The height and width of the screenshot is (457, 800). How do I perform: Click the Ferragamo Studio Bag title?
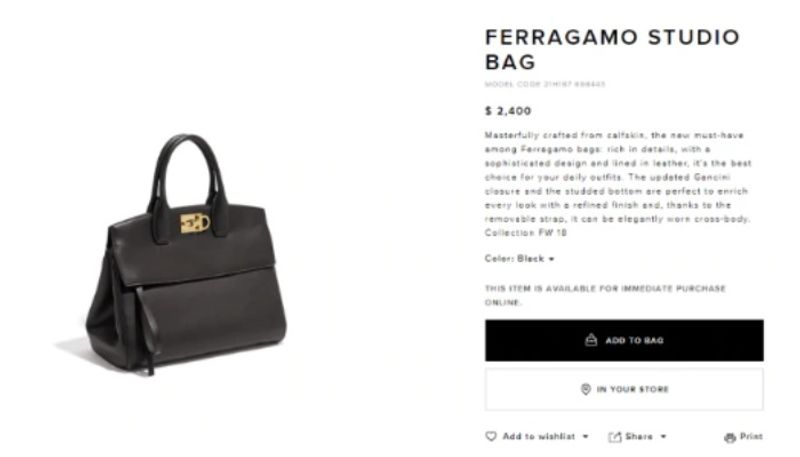(612, 49)
